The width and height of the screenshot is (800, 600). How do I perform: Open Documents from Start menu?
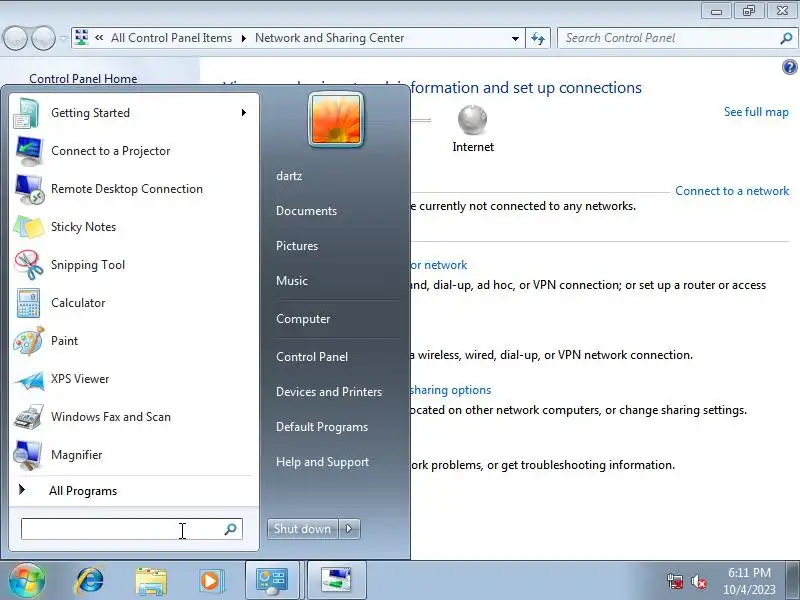pos(306,211)
